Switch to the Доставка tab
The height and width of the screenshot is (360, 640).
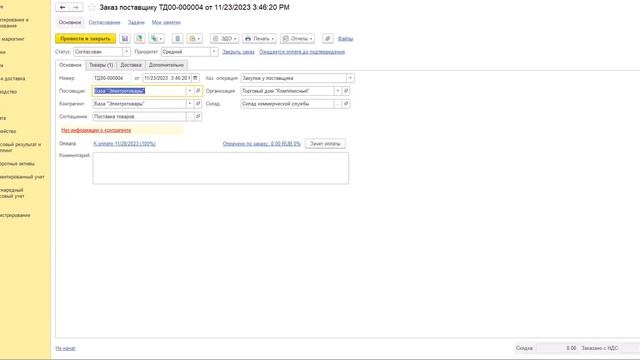tap(131, 65)
